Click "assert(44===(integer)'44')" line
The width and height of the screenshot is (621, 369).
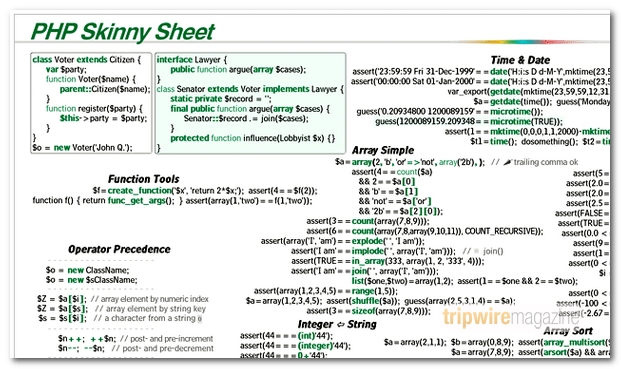[x=295, y=346]
